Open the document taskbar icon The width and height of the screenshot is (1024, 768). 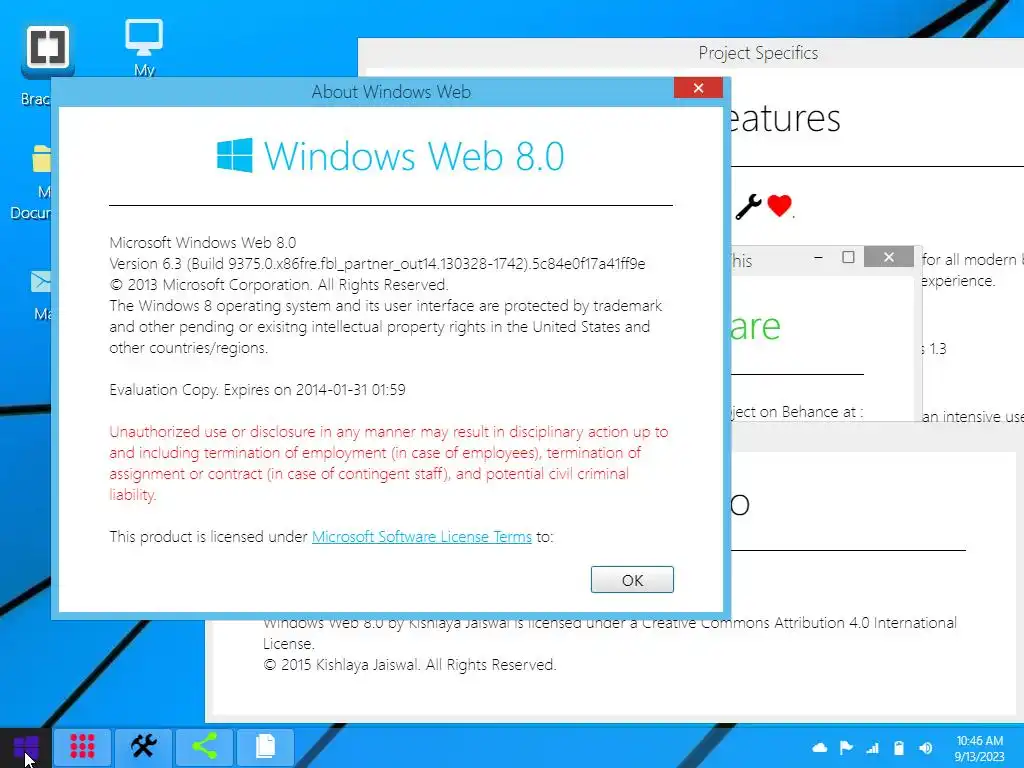265,746
